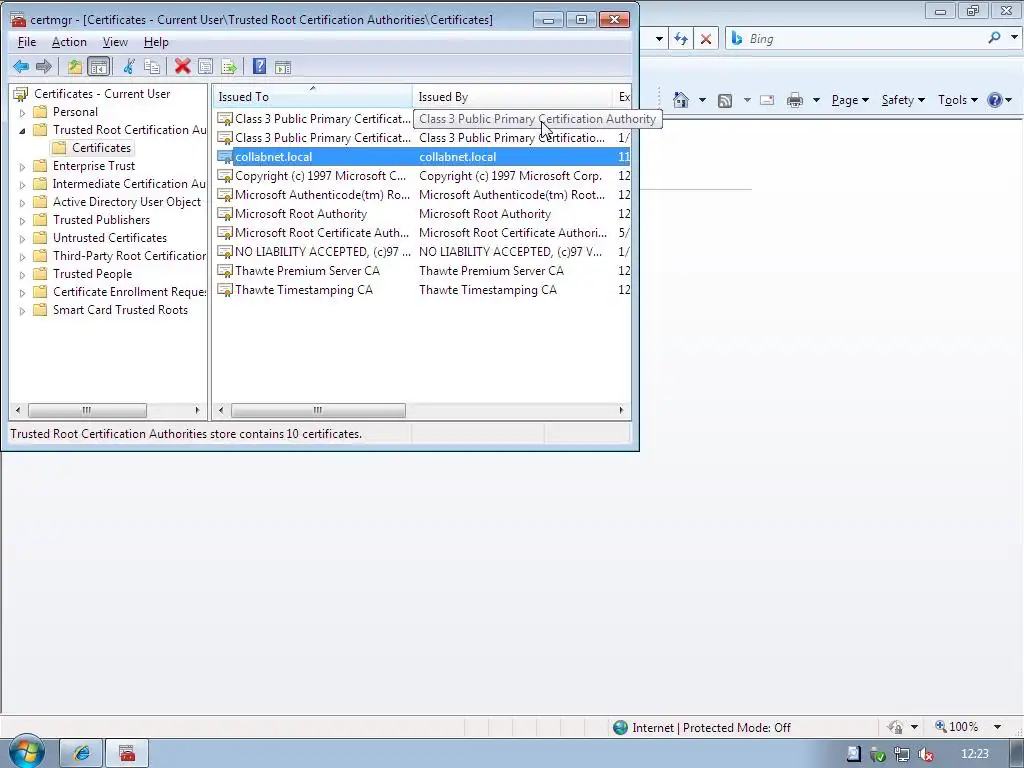Click the Back arrow in certmgr toolbar
Screen dimensions: 1024x768
(x=21, y=67)
